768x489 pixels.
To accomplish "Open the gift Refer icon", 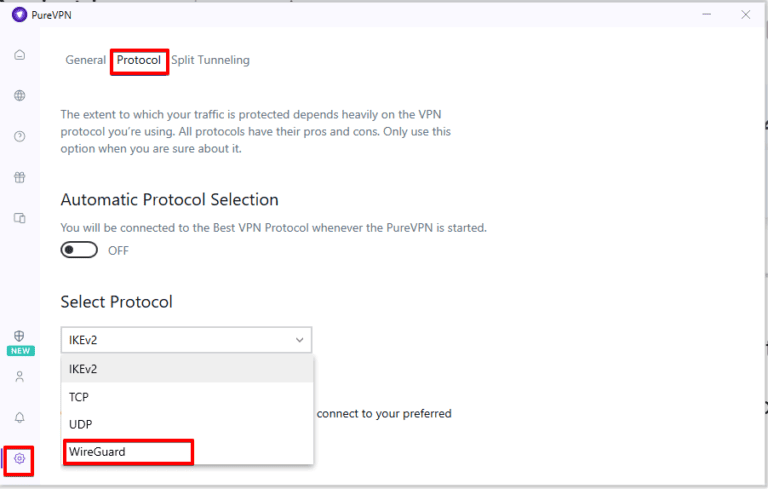I will tap(19, 177).
